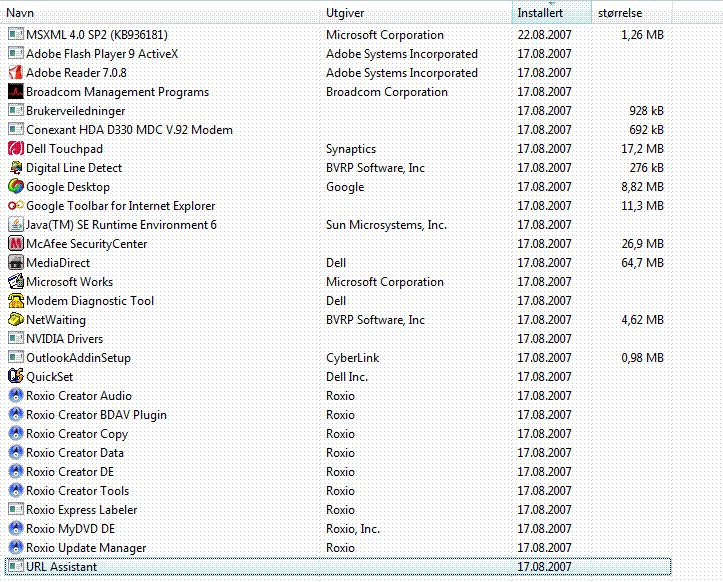Click the CyberLink publisher cell
This screenshot has height=582, width=723.
(x=352, y=358)
